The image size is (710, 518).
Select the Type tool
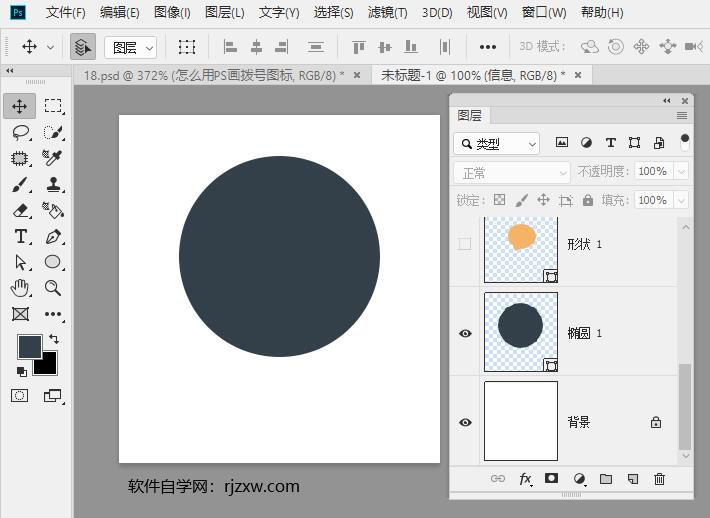point(20,236)
